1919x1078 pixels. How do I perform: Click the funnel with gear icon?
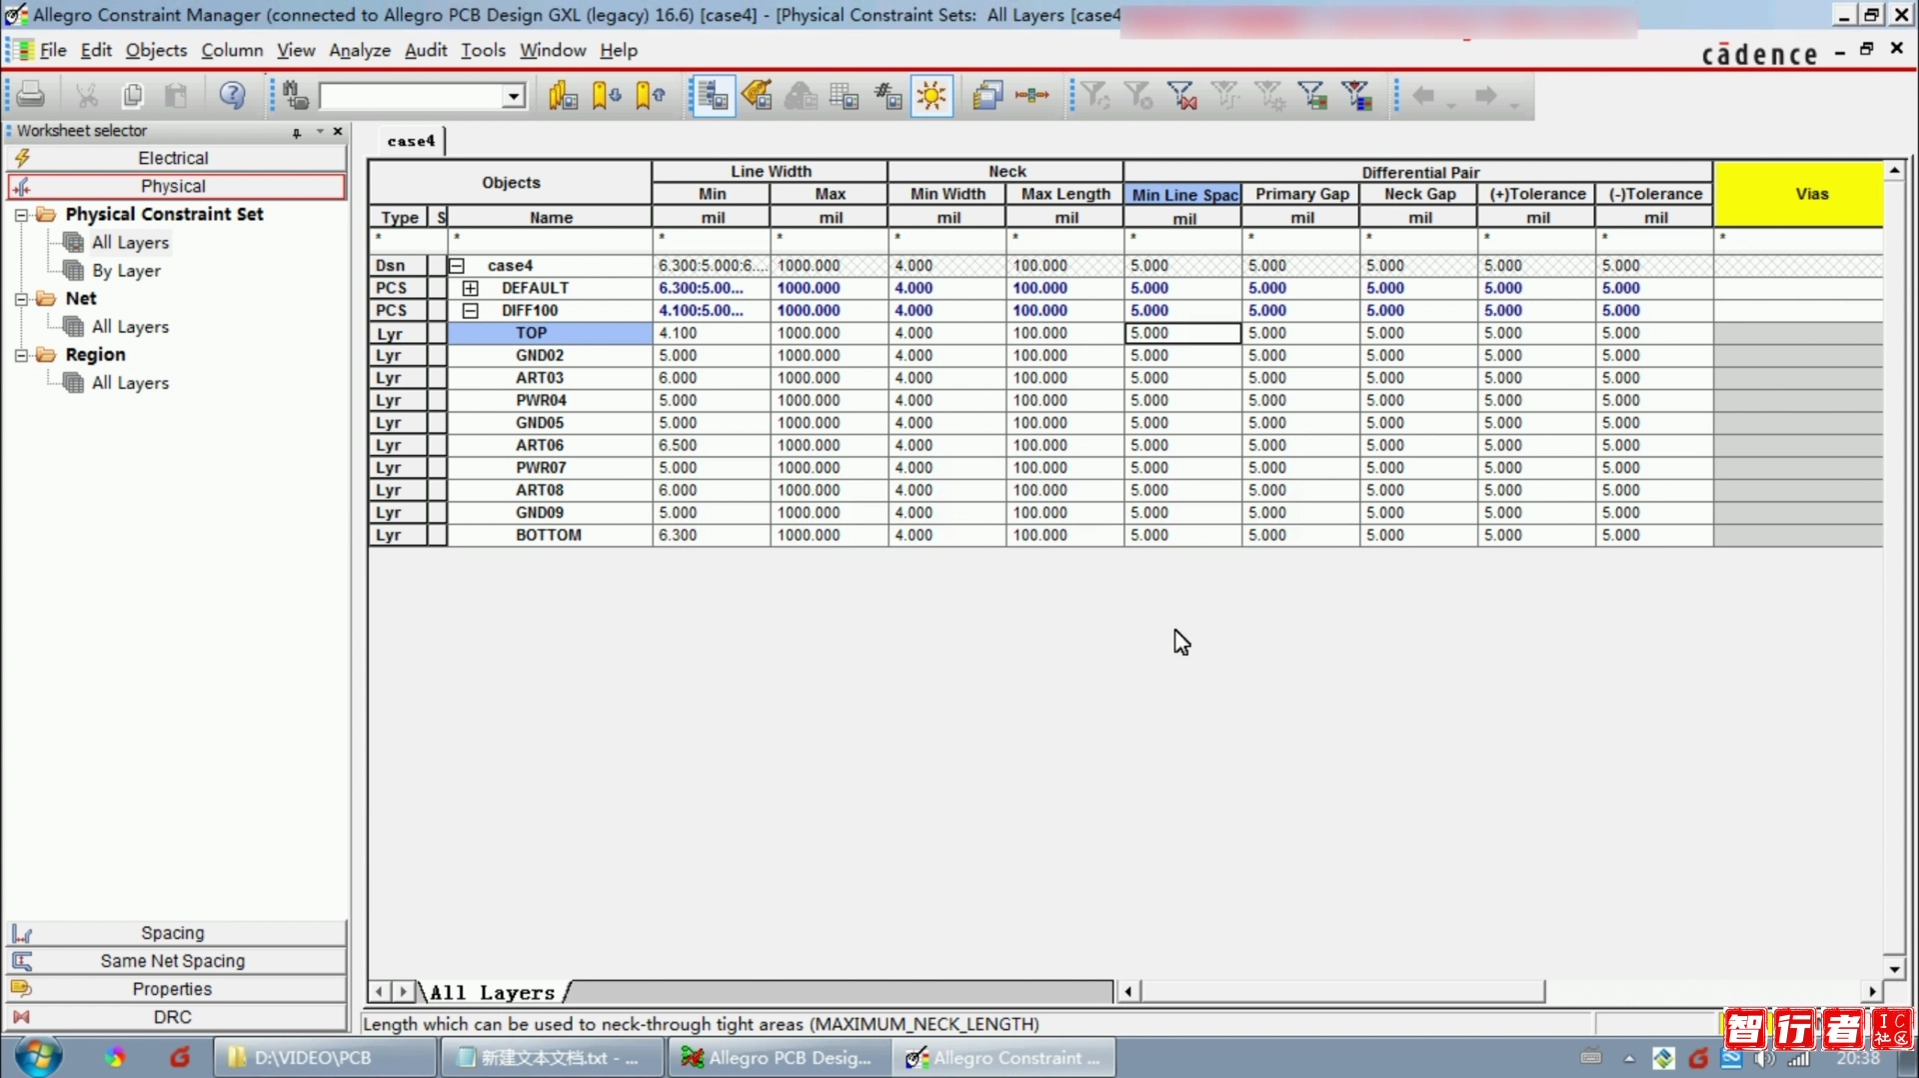click(1270, 95)
